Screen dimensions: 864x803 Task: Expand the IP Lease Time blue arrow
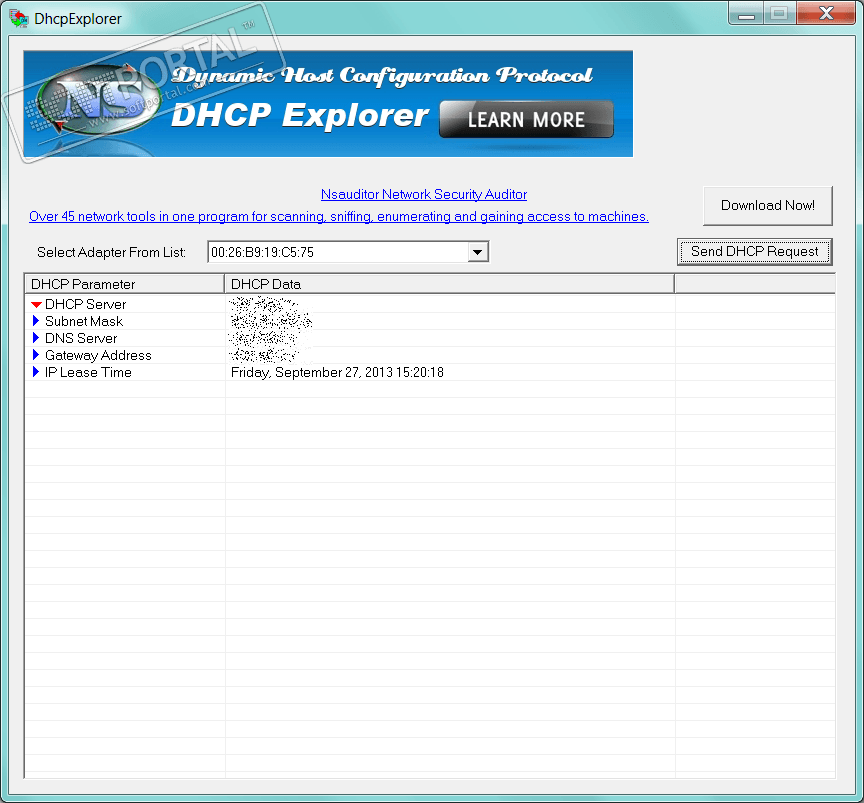[x=36, y=372]
